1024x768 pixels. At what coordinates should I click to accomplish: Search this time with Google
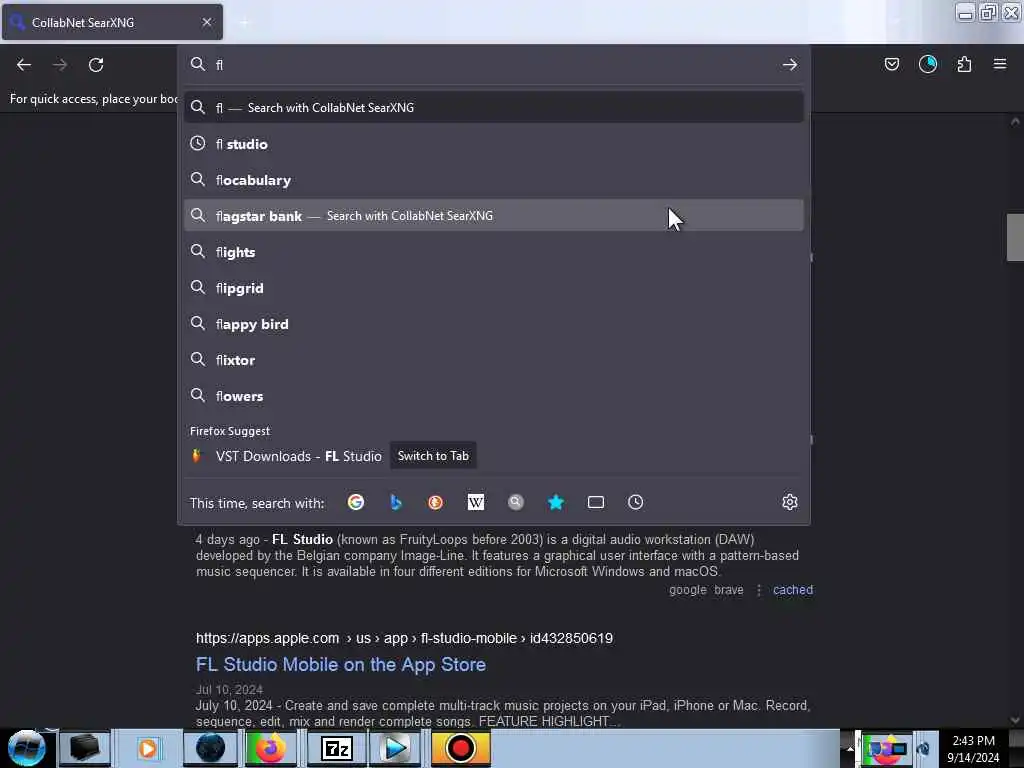(356, 502)
